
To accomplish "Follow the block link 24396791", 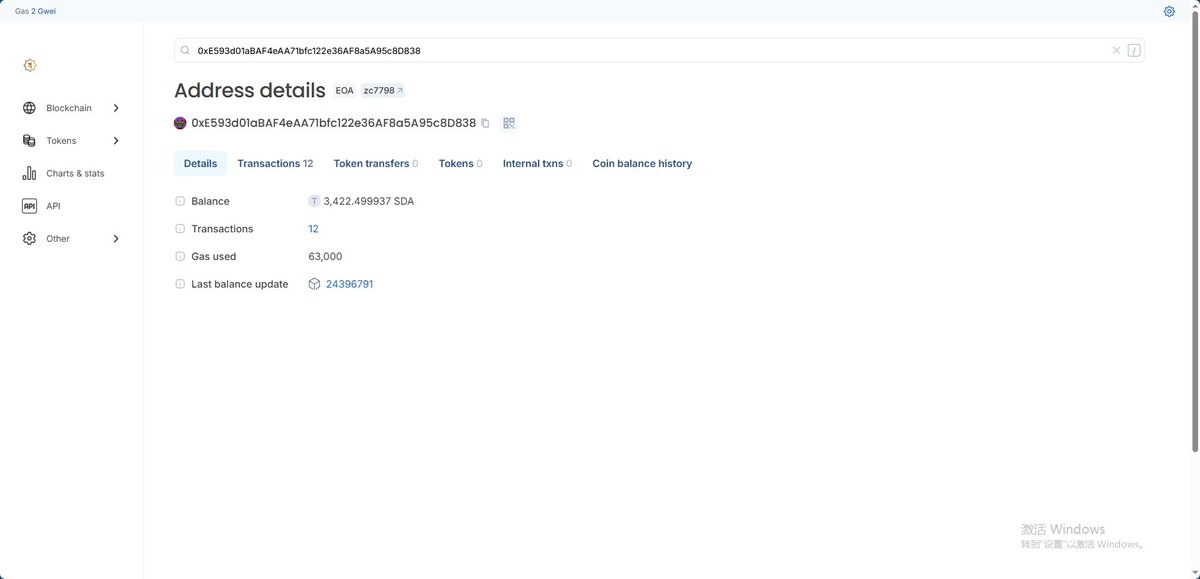I will (349, 283).
